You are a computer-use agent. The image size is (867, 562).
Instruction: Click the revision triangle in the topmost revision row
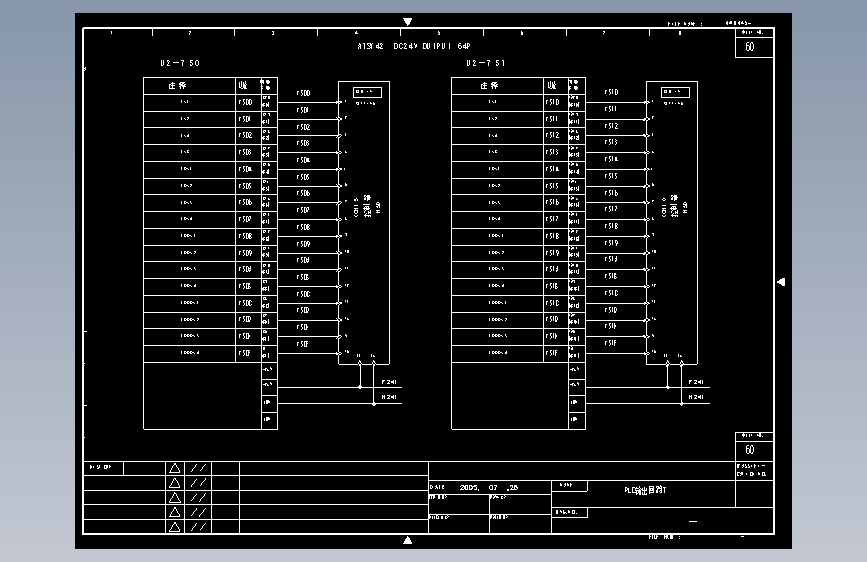175,469
